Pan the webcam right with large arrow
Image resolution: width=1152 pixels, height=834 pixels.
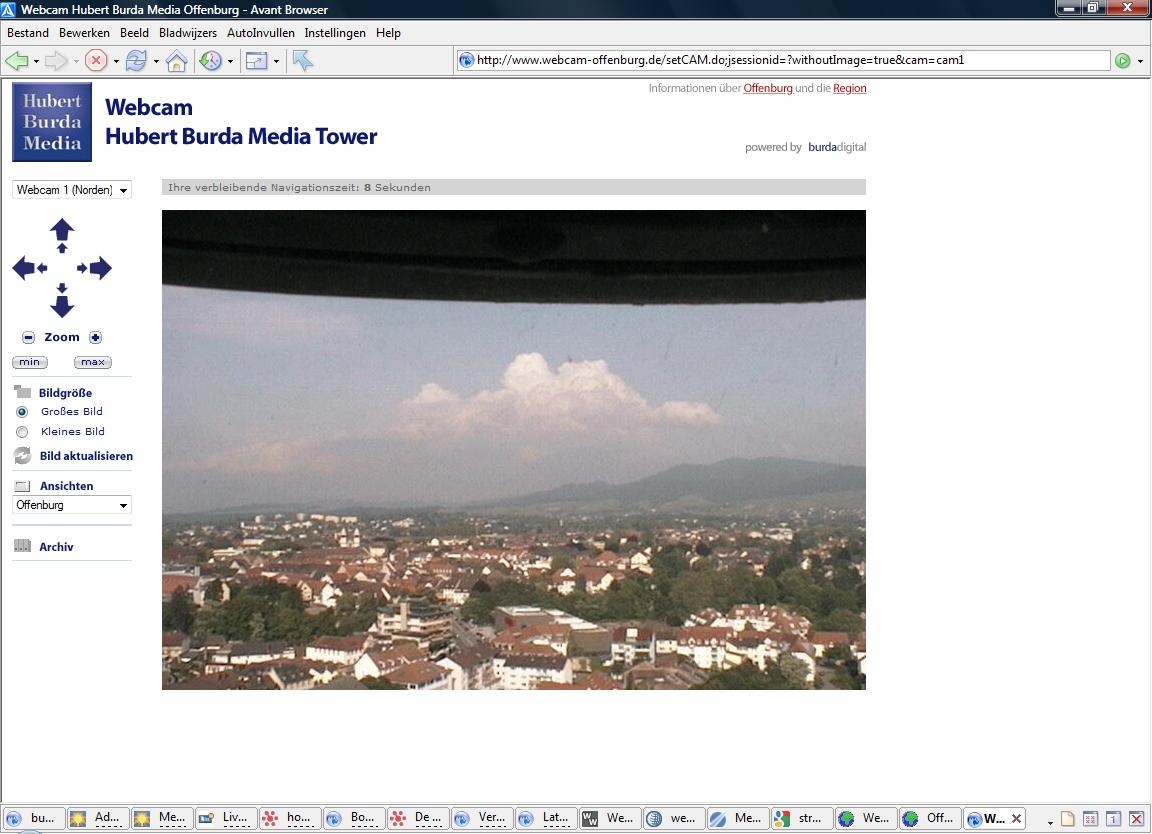point(101,268)
